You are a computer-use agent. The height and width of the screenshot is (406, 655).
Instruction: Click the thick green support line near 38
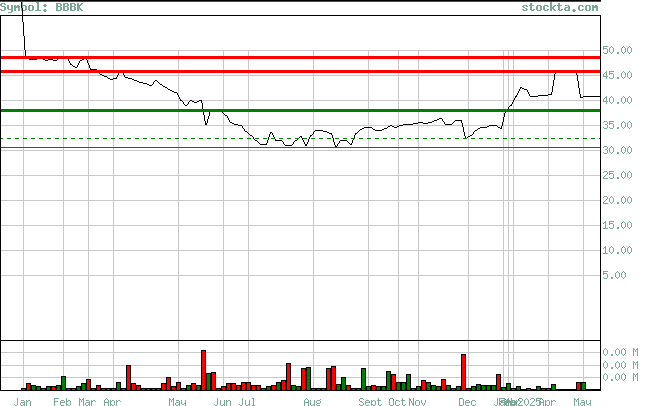pyautogui.click(x=300, y=111)
